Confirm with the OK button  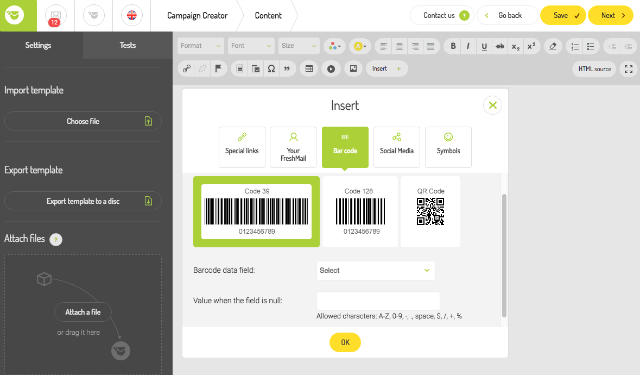345,342
